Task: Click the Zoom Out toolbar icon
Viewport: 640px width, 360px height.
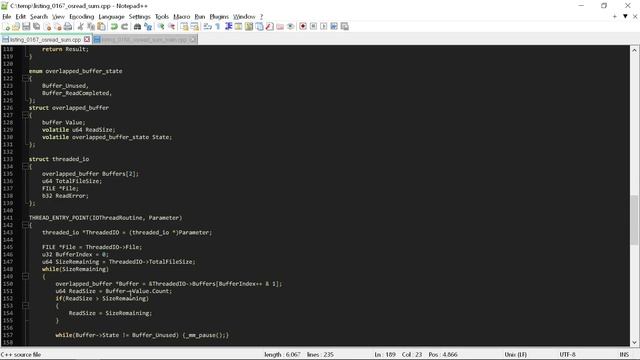Action: (x=171, y=27)
